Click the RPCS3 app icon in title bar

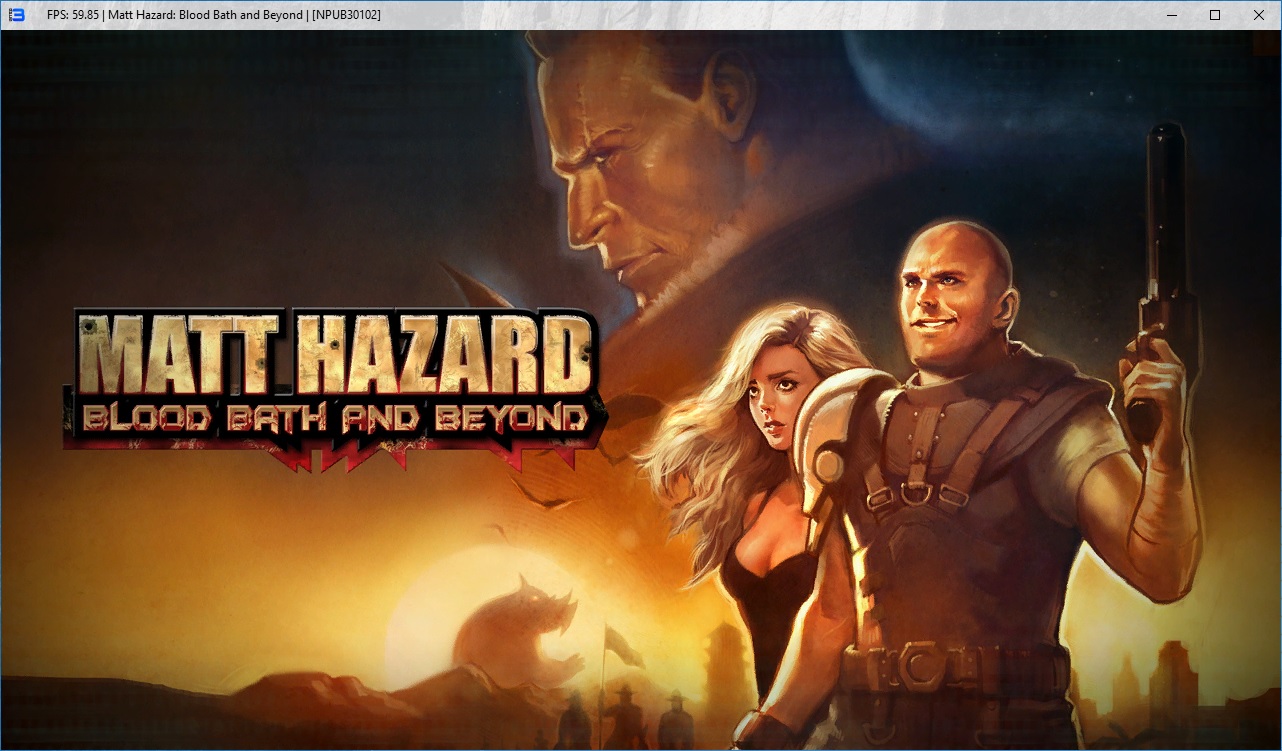pos(17,15)
